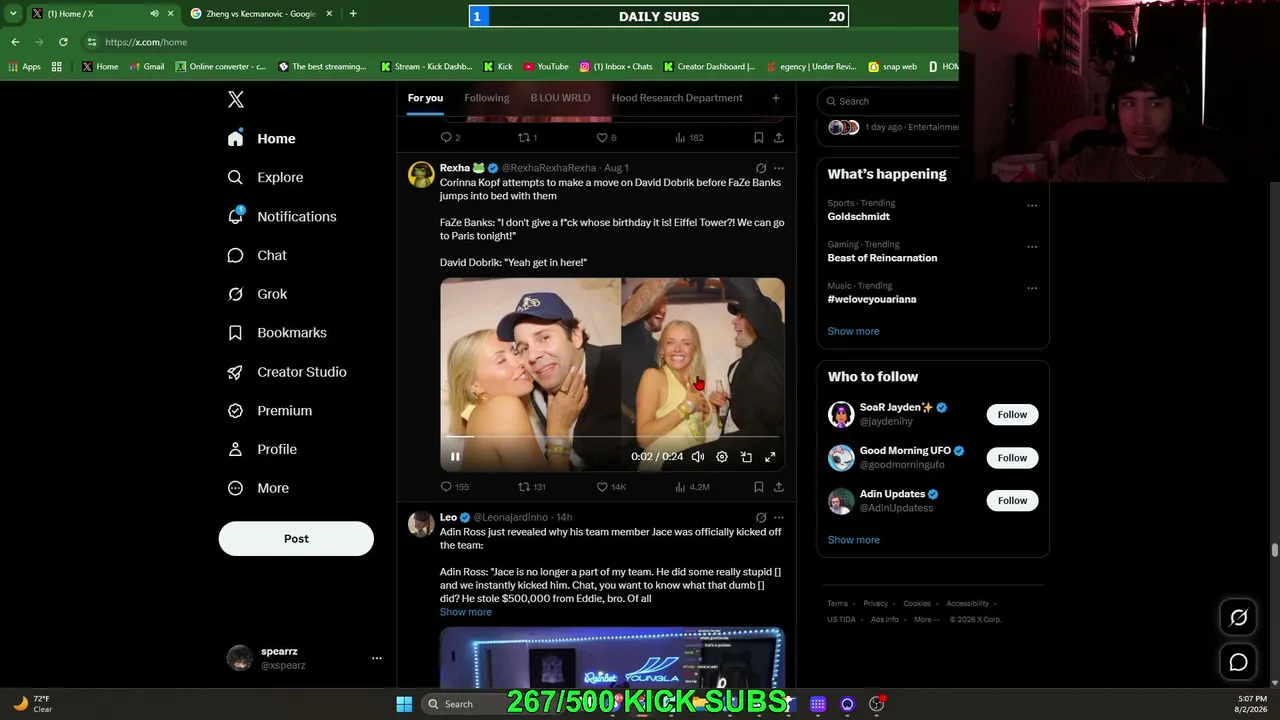Open Chat from the sidebar
This screenshot has width=1280, height=720.
[x=257, y=255]
